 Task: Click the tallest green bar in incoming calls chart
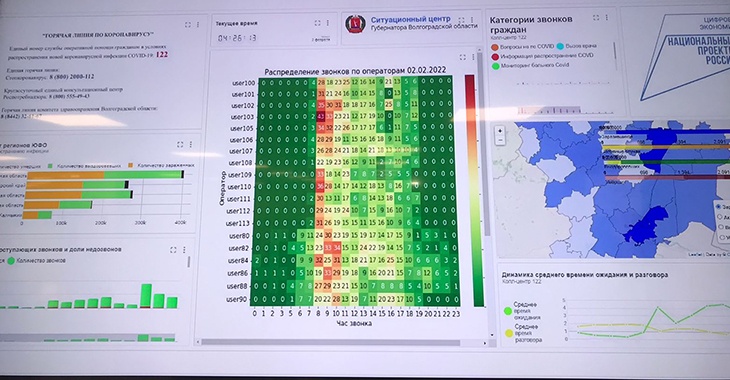click(146, 296)
